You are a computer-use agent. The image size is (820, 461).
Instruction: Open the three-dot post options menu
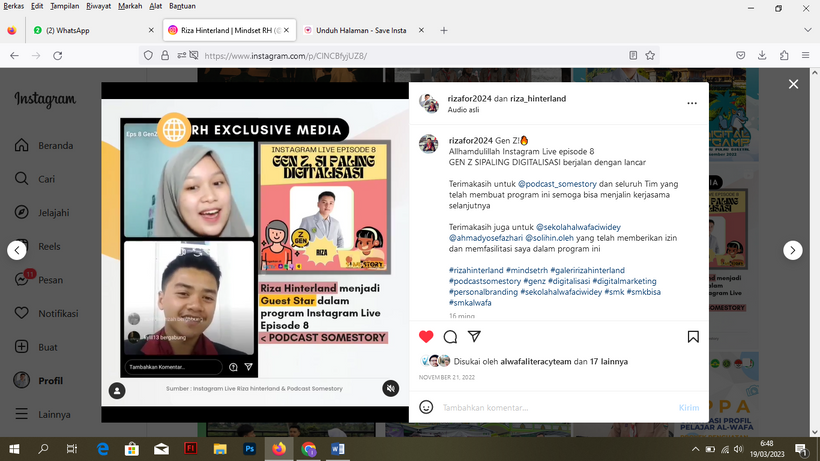[x=691, y=103]
